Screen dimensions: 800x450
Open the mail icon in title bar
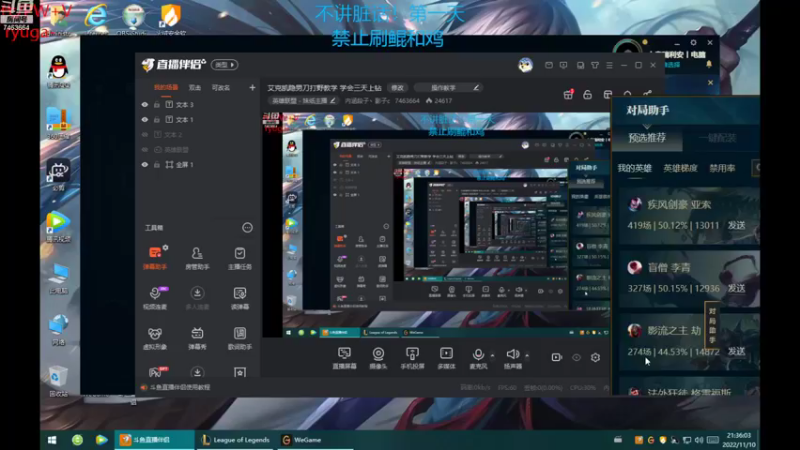click(x=548, y=65)
